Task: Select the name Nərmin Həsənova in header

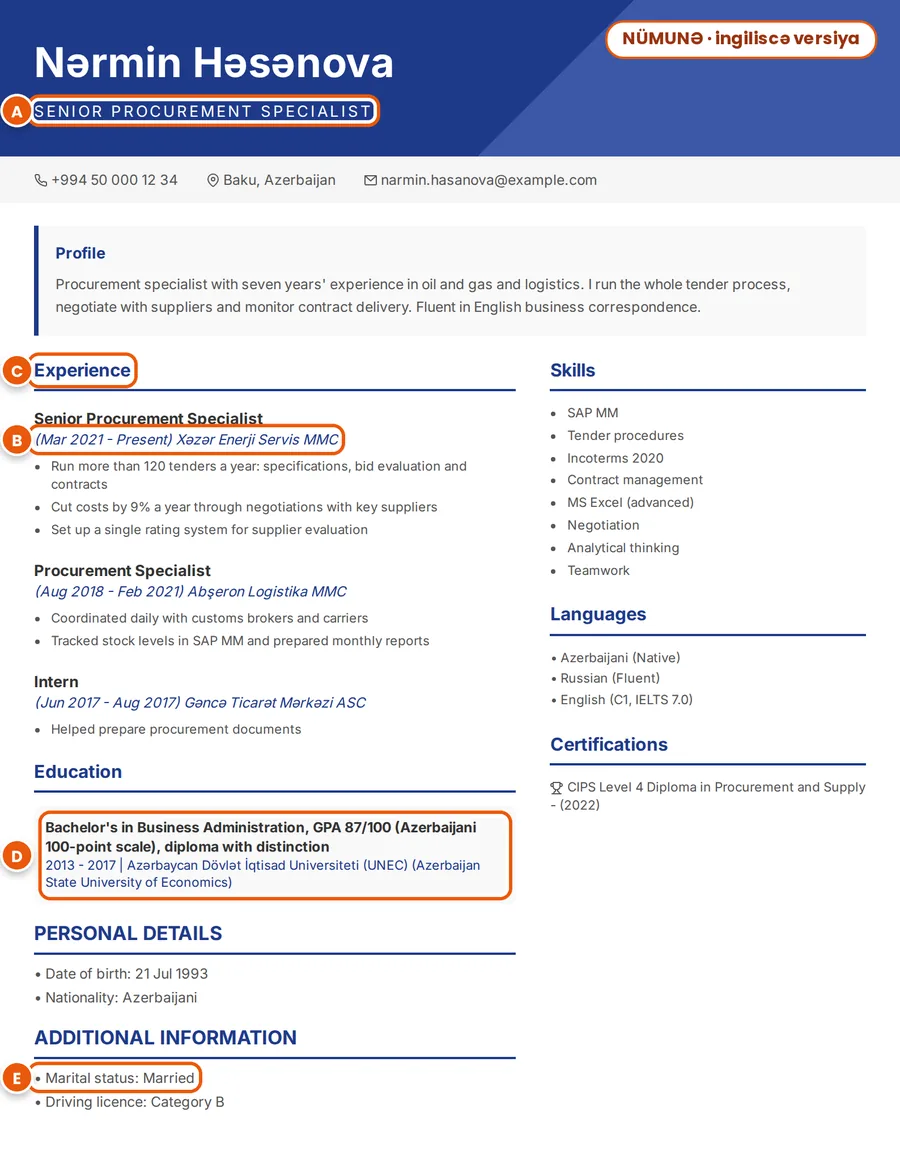Action: (214, 62)
